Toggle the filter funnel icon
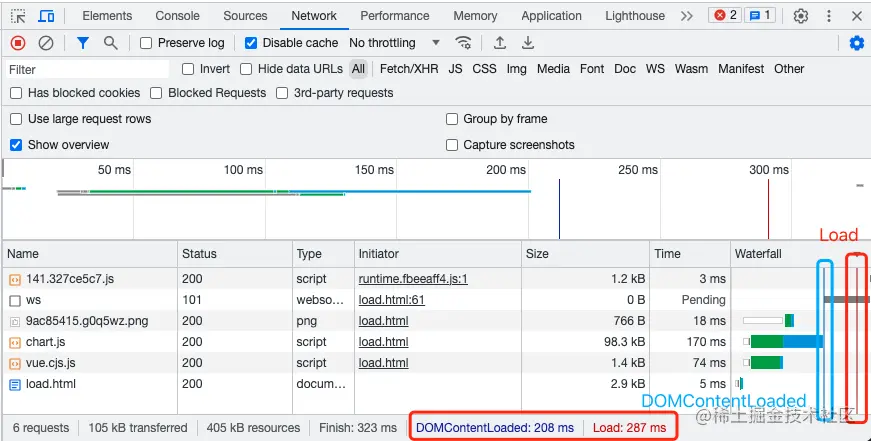 pos(83,43)
